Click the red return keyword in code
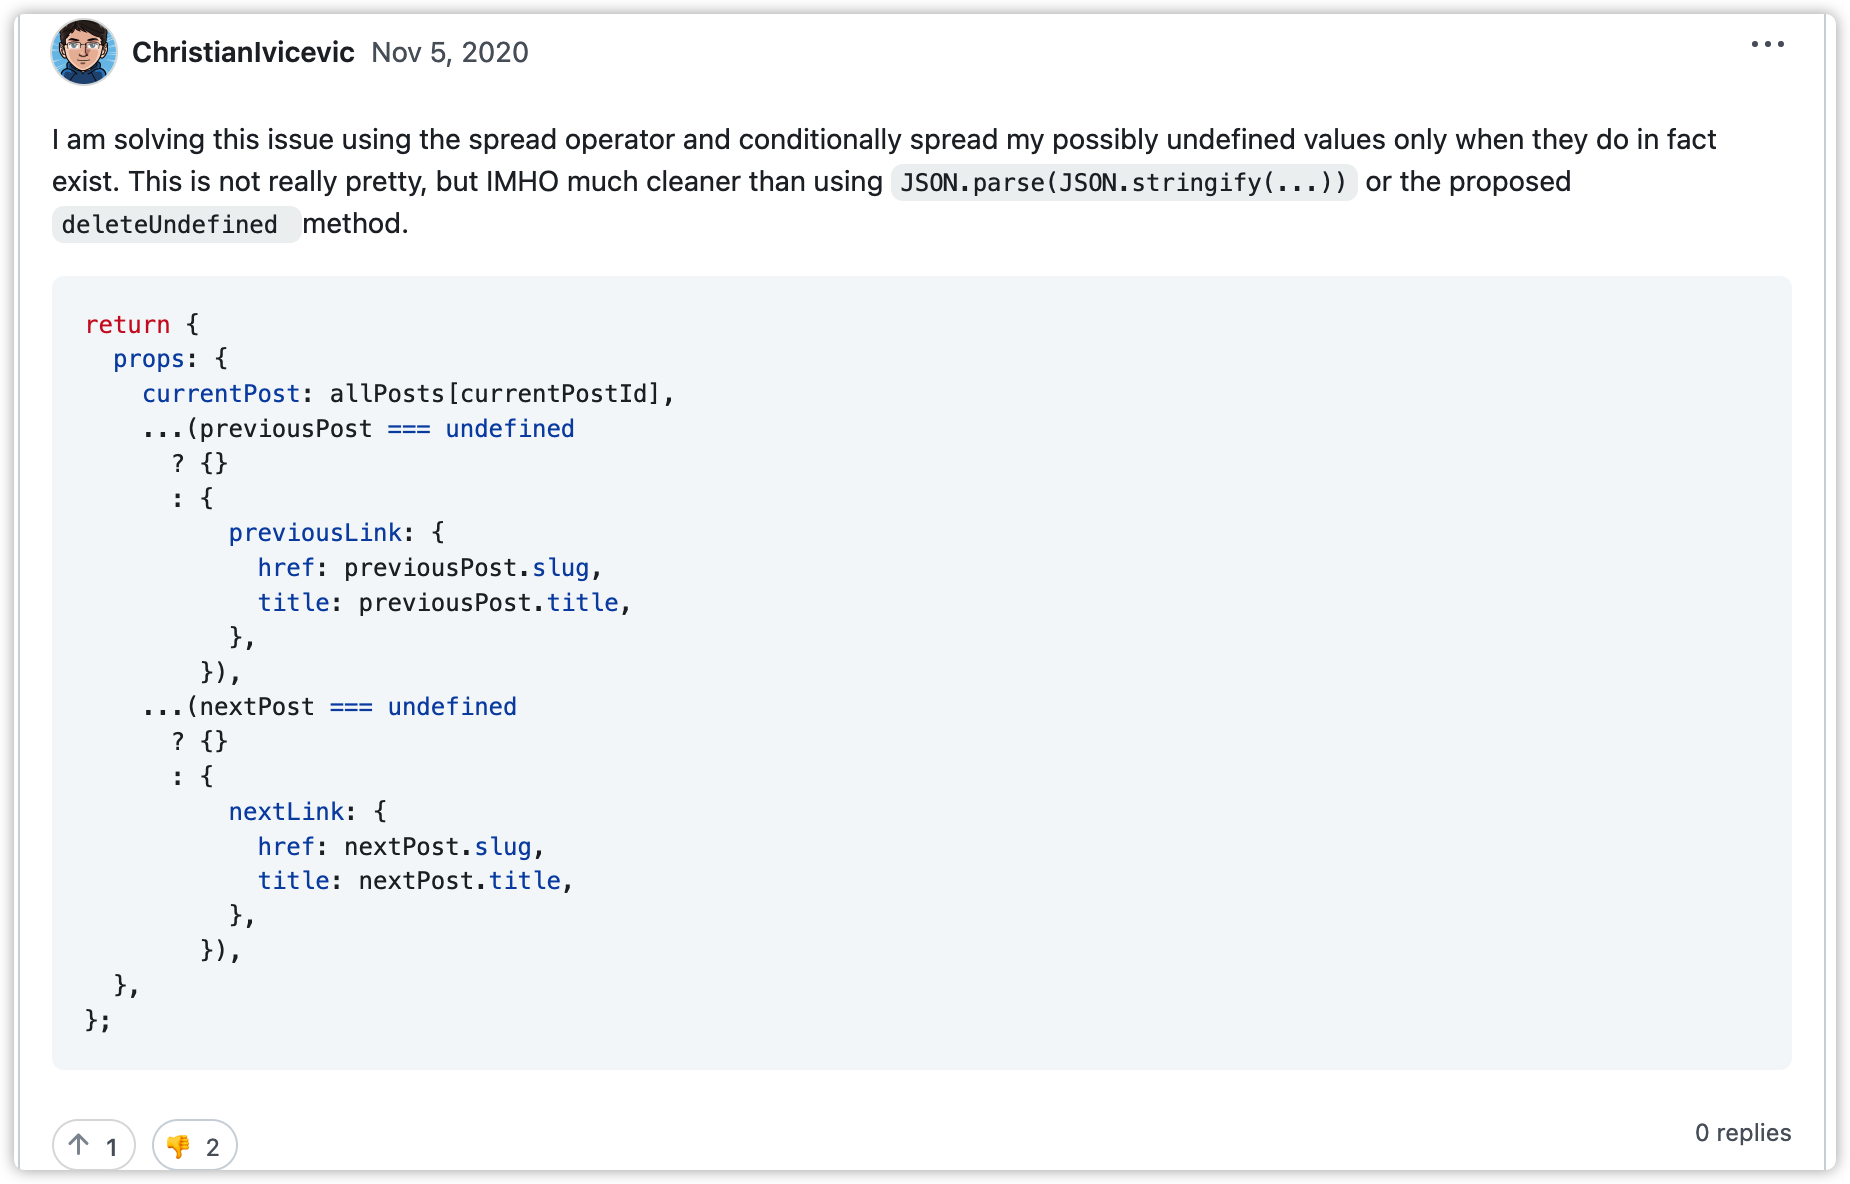The width and height of the screenshot is (1850, 1184). (127, 324)
